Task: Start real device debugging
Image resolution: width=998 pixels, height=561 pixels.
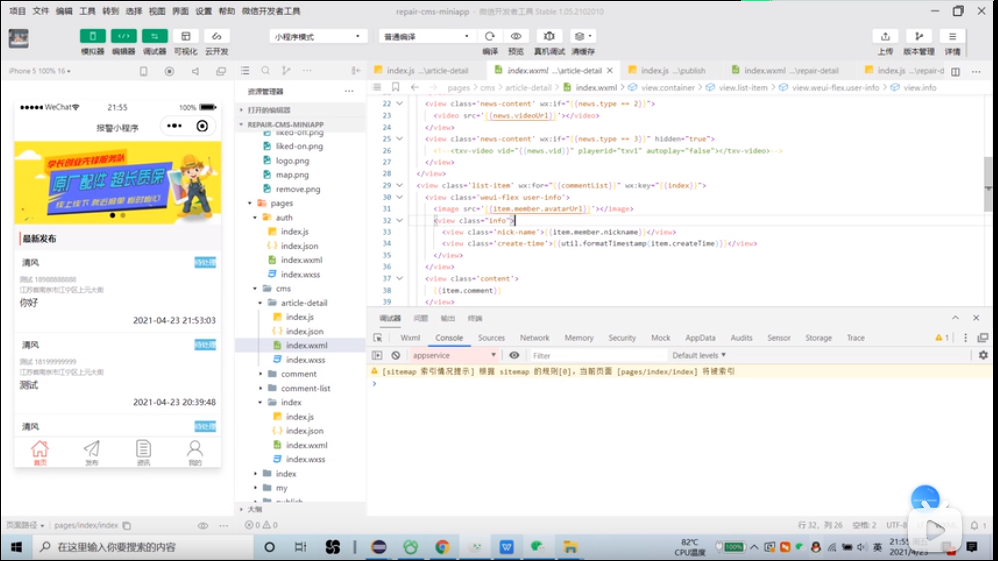Action: 549,36
